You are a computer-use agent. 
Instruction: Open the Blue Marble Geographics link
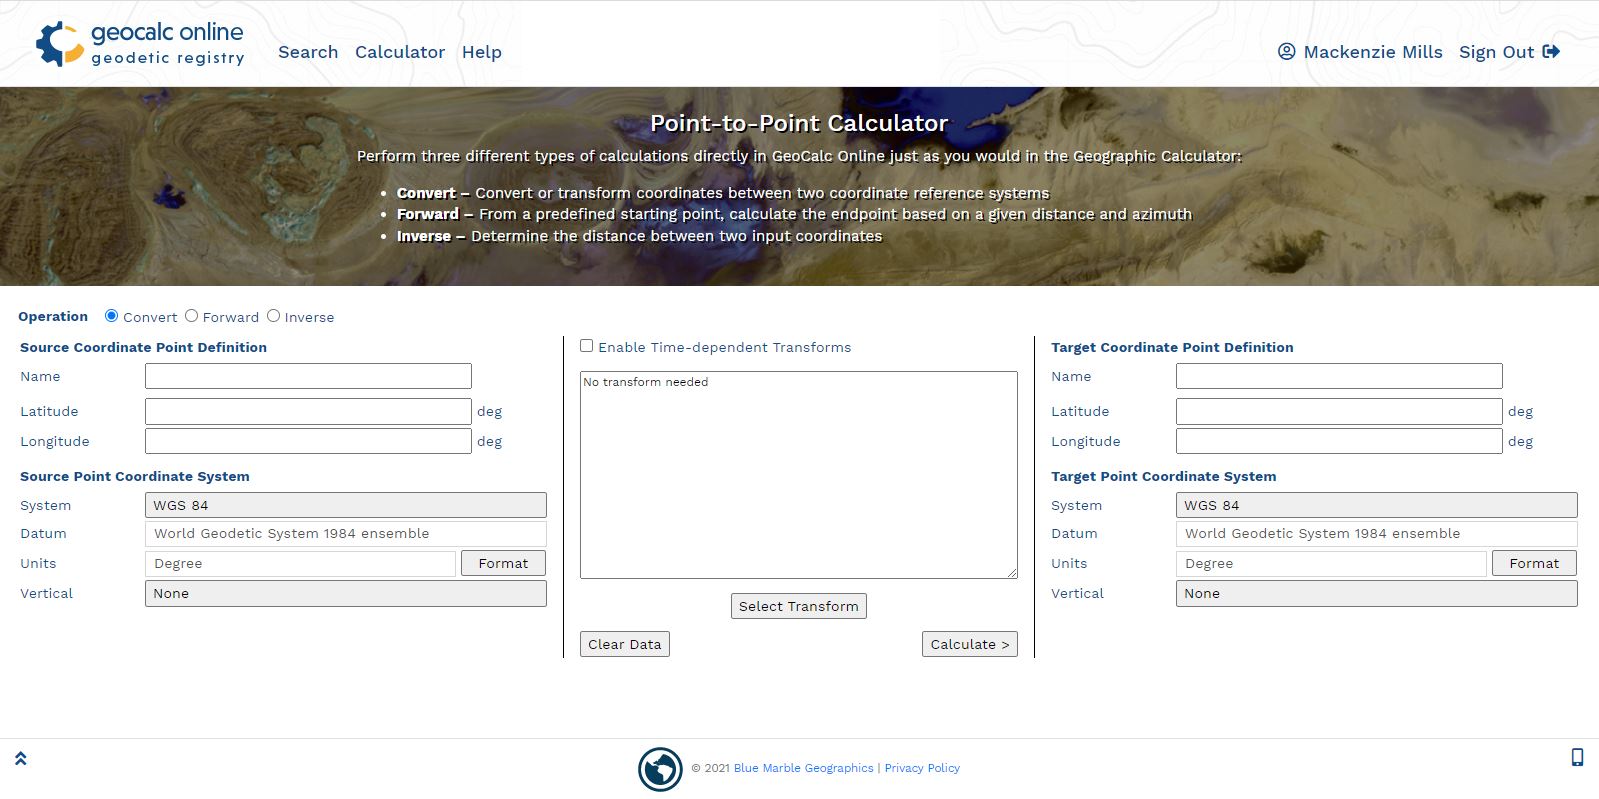pyautogui.click(x=804, y=768)
